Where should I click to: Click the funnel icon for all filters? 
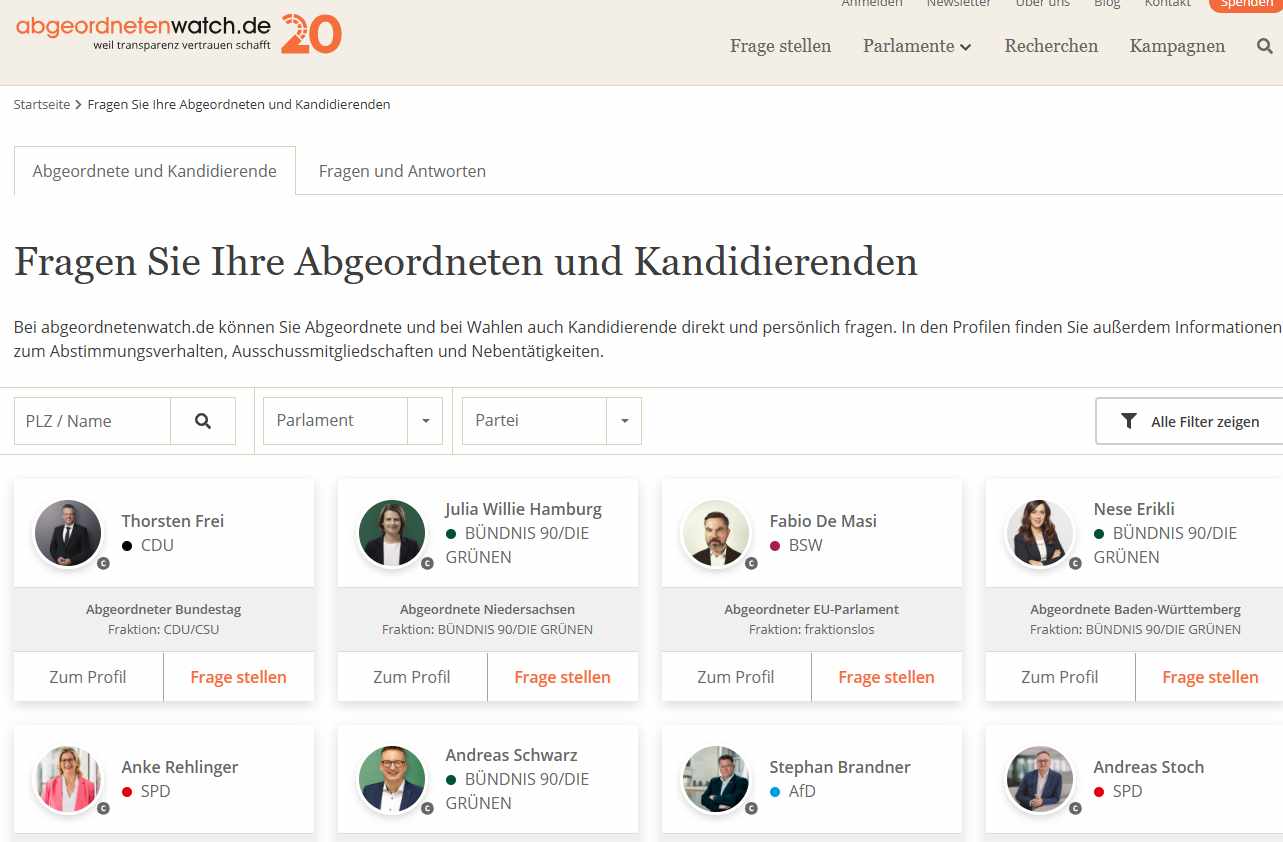coord(1129,421)
